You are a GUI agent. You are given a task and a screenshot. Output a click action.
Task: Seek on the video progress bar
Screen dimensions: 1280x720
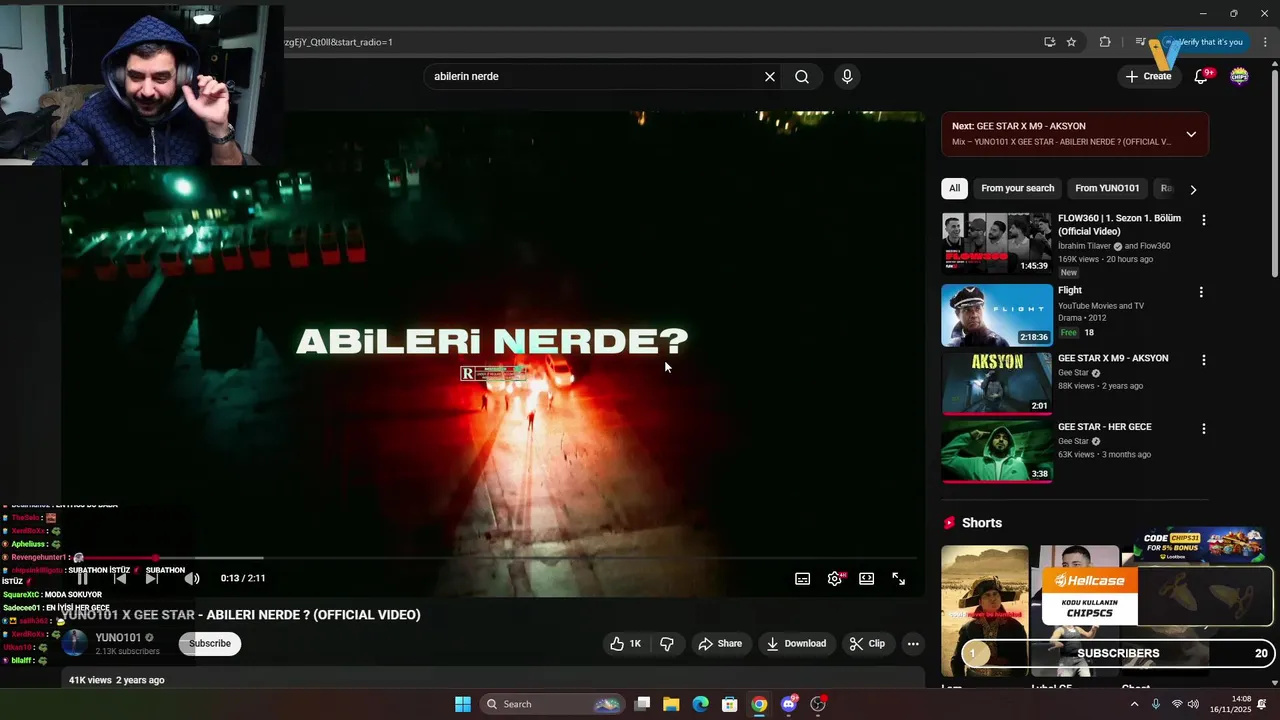pos(495,558)
